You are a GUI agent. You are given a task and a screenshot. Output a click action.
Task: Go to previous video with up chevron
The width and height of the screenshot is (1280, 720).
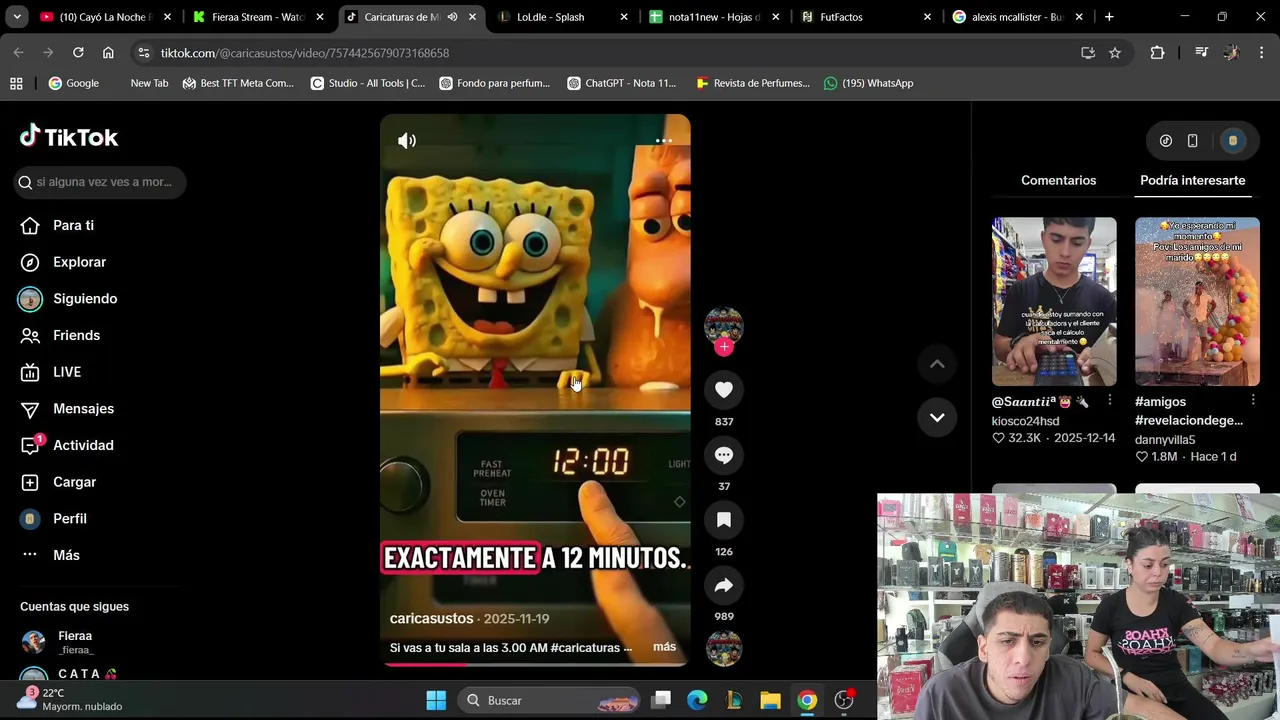[937, 365]
